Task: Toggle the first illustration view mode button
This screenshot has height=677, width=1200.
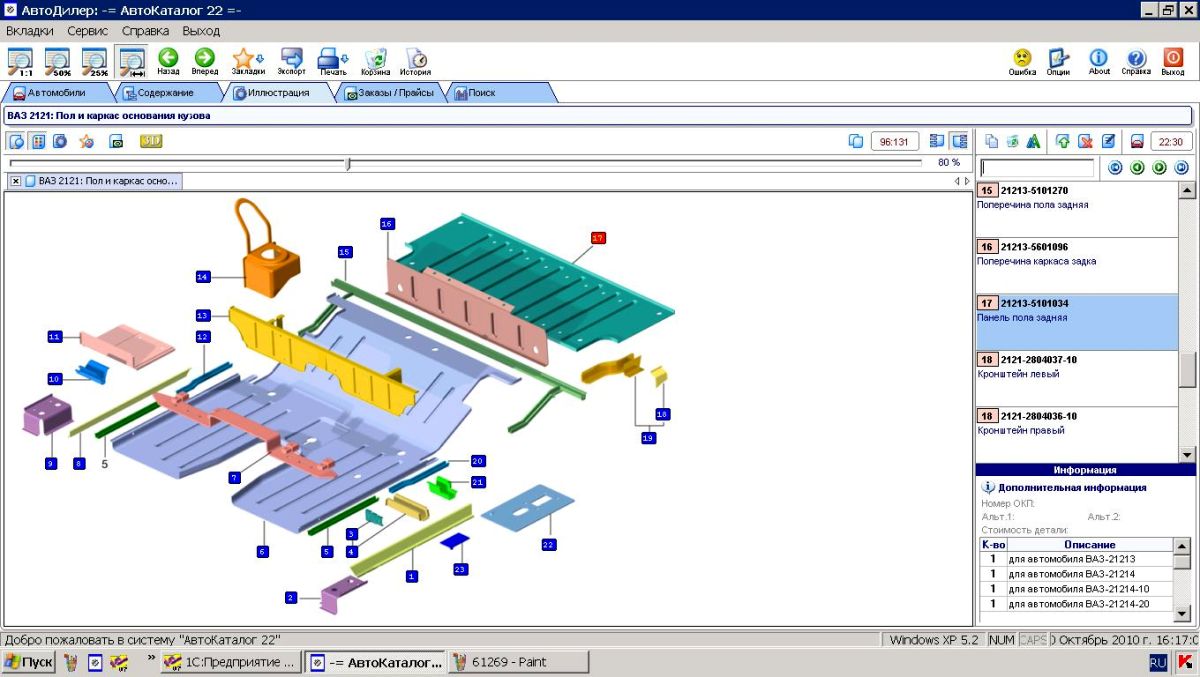Action: click(x=17, y=141)
